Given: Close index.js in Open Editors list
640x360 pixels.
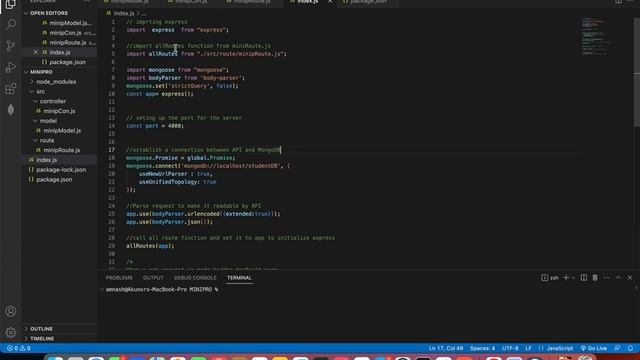Looking at the screenshot, I should [36, 52].
